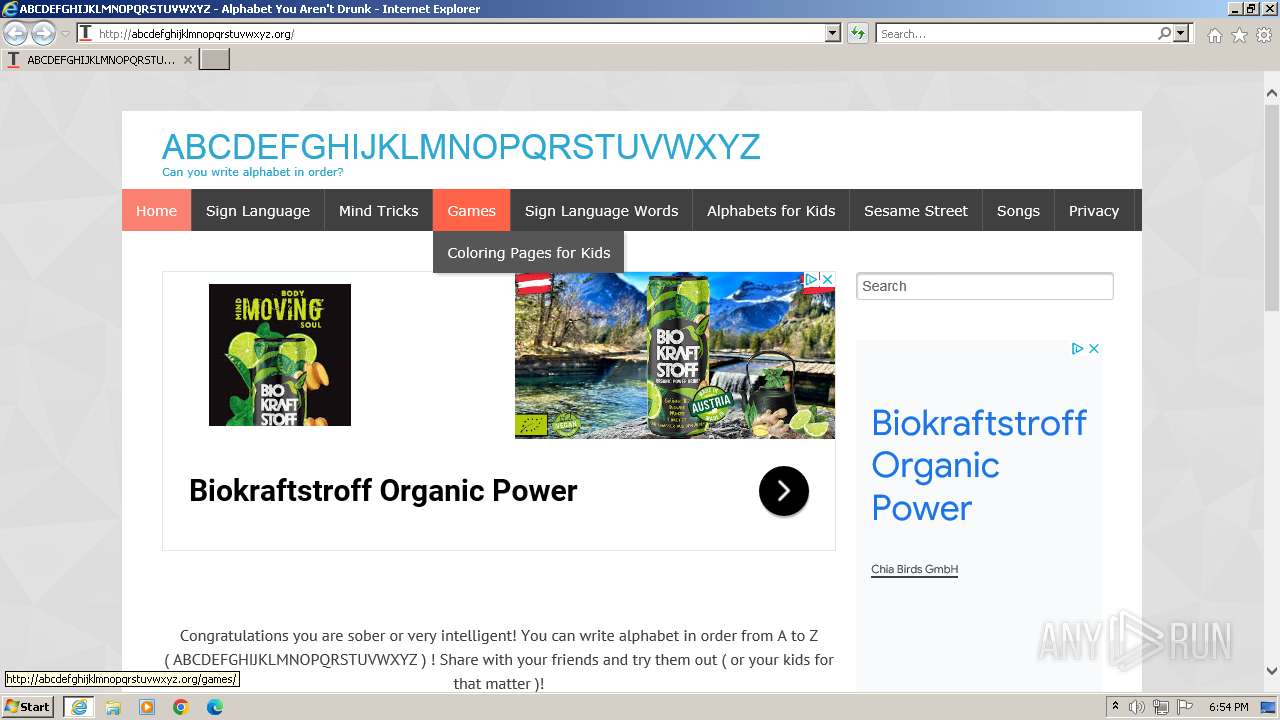The image size is (1280, 720).
Task: Click the sidebar ad AdChoices triangle icon
Action: tap(1078, 349)
